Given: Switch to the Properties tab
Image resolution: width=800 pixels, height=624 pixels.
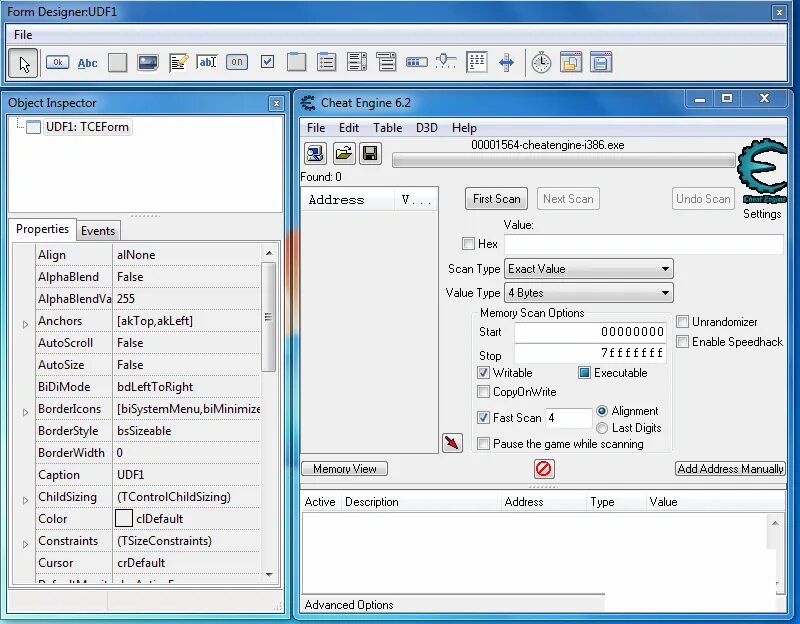Looking at the screenshot, I should (x=42, y=229).
